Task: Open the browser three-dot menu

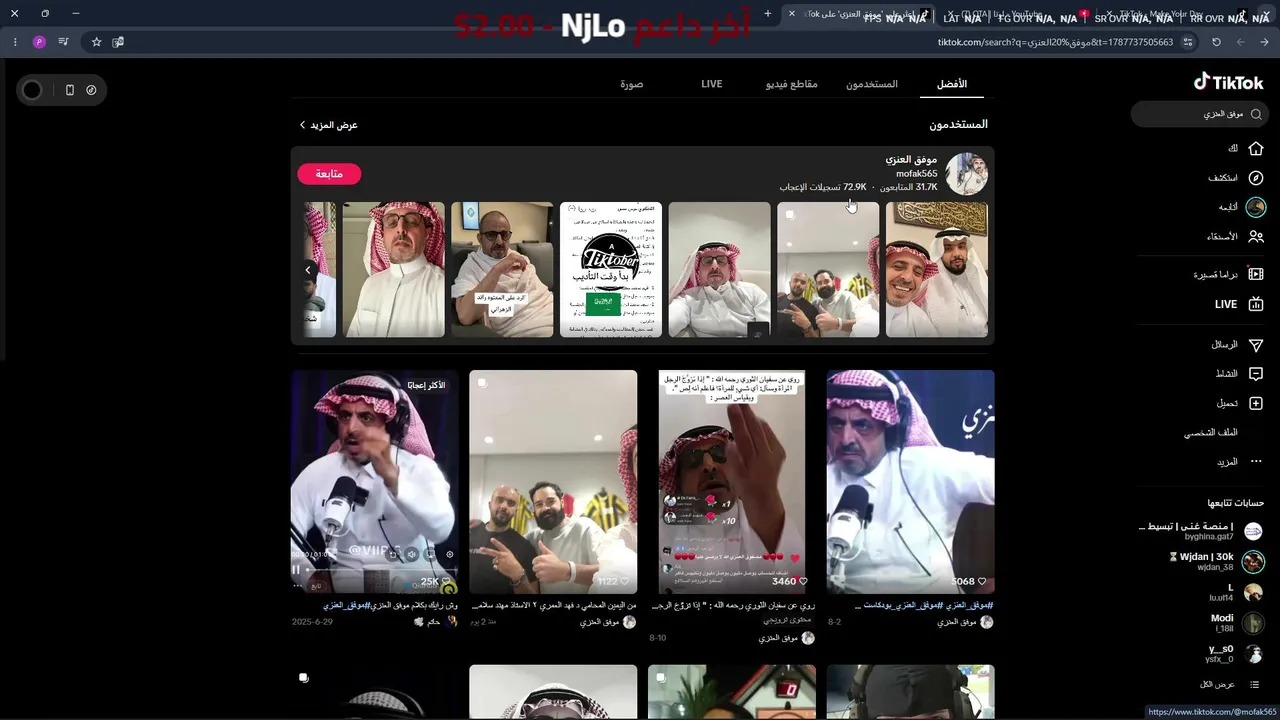Action: click(x=15, y=42)
